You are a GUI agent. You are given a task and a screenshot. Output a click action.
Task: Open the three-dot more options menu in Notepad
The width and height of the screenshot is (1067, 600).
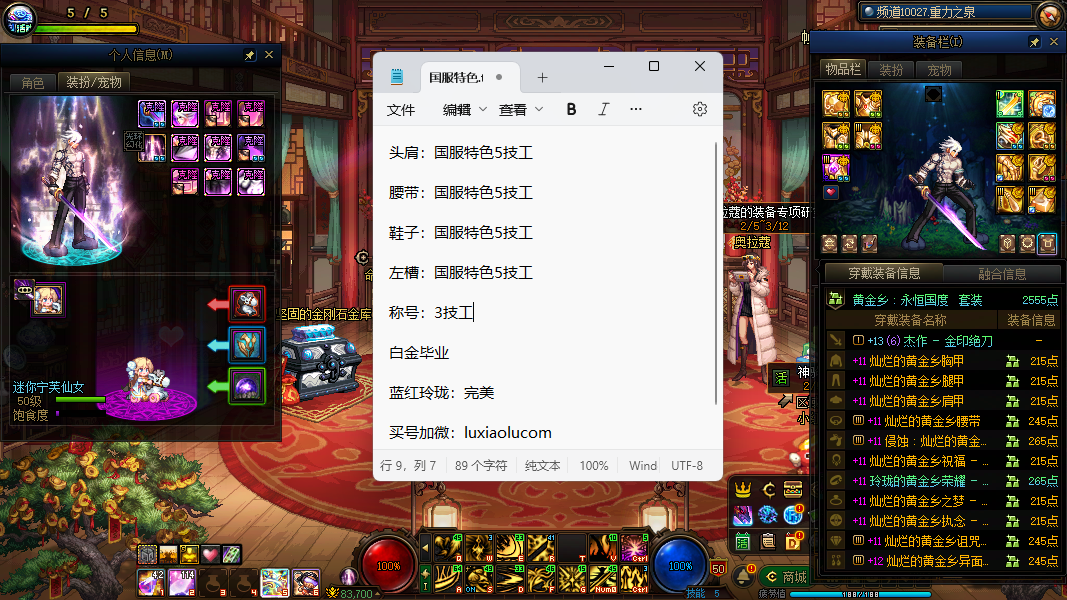[636, 110]
